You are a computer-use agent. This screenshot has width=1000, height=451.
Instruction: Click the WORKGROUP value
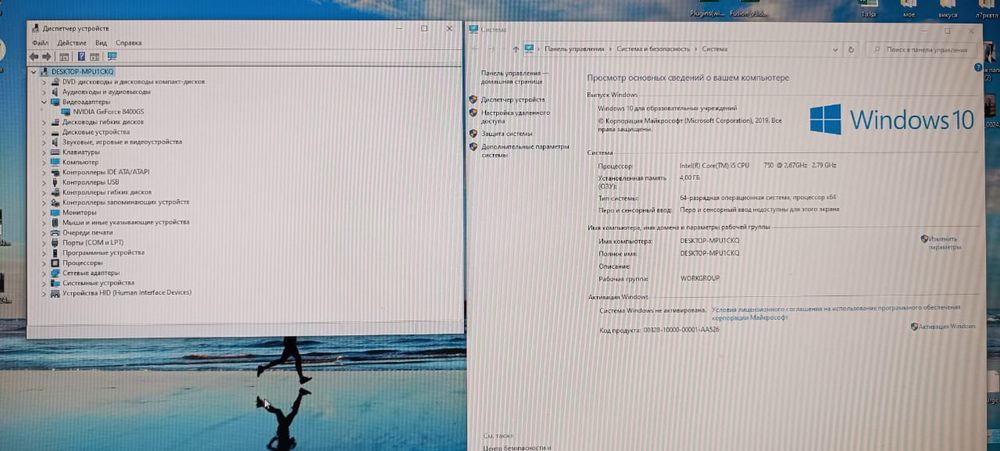700,279
